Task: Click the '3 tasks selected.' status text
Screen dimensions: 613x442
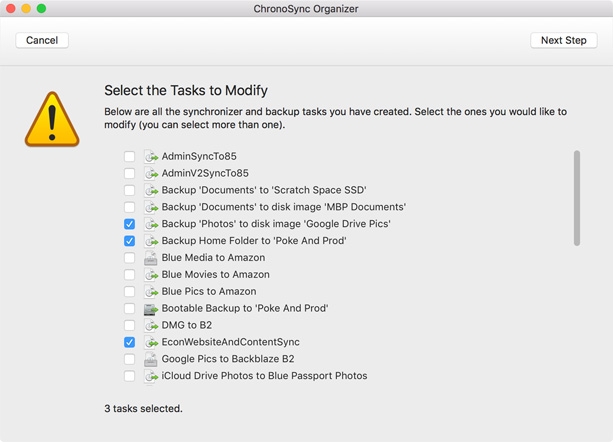Action: click(x=143, y=409)
